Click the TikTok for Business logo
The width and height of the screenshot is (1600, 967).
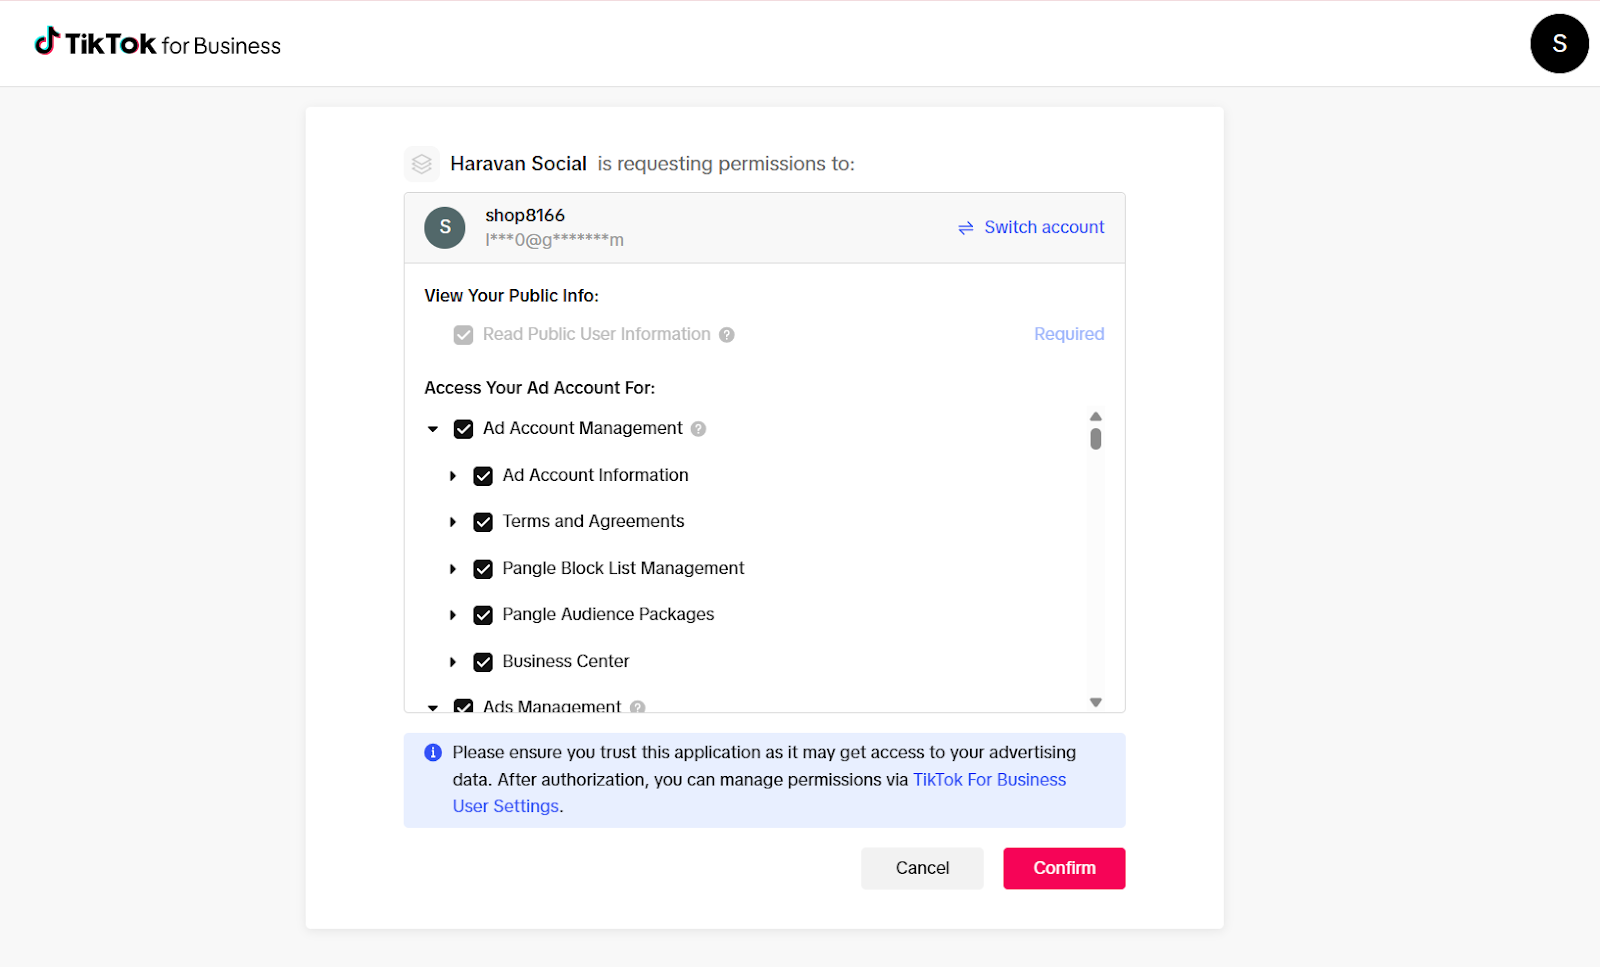(158, 44)
